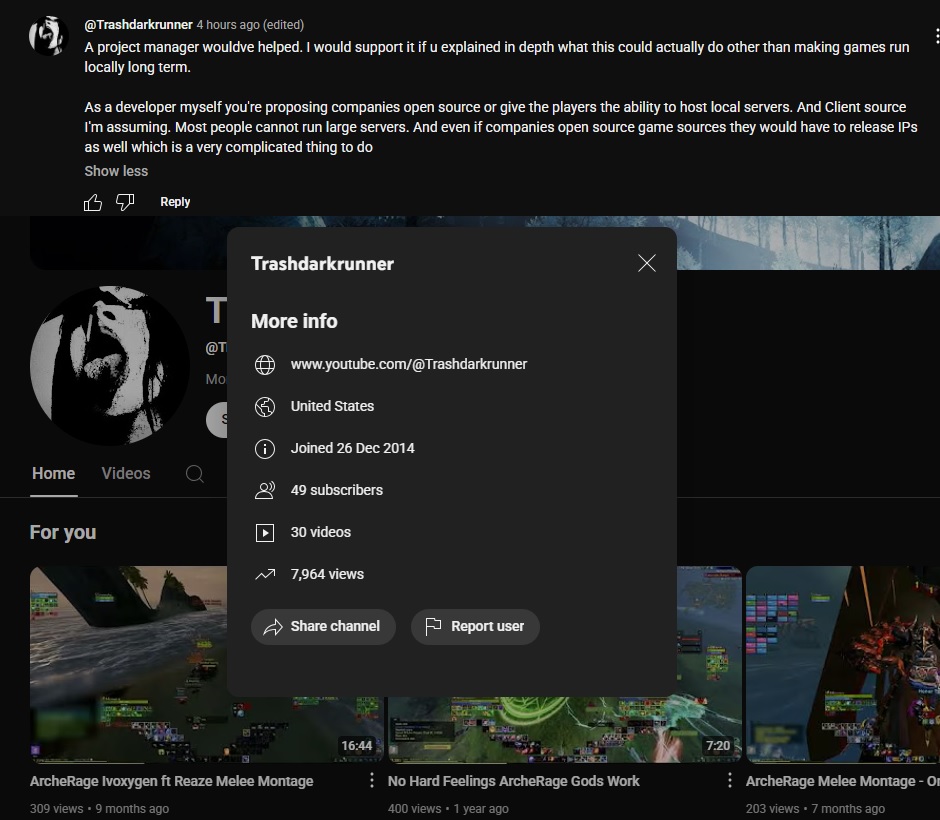Close the More info dialog
The height and width of the screenshot is (820, 940).
pyautogui.click(x=647, y=263)
